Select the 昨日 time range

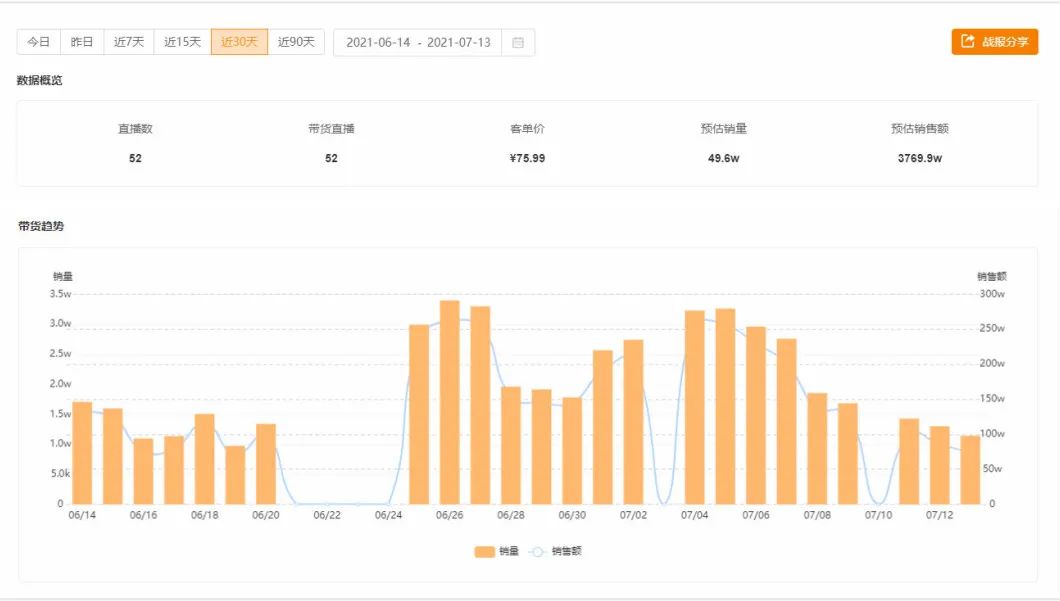82,42
